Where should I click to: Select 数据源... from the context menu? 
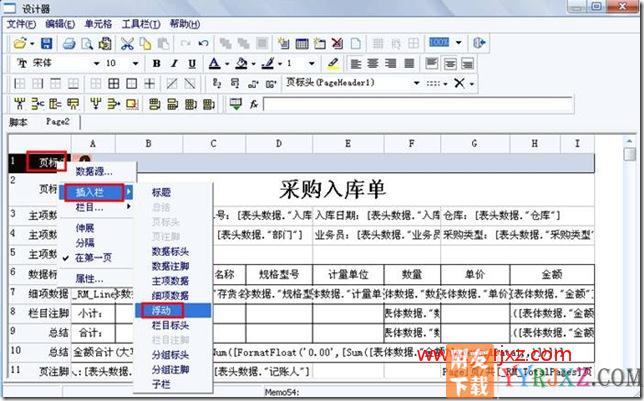[94, 171]
